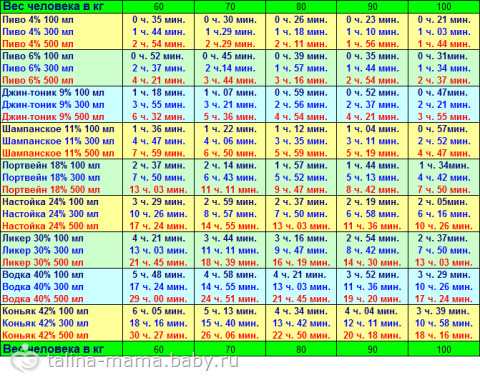Click the top header cell for 60 kg
The height and width of the screenshot is (385, 480).
[158, 6]
